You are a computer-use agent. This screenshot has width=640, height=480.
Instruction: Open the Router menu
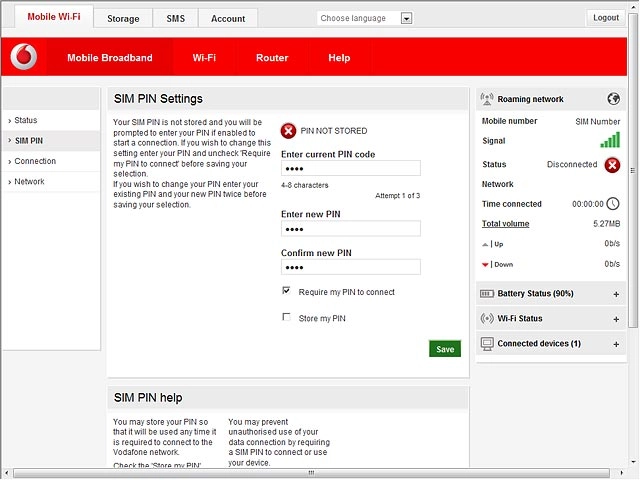pyautogui.click(x=272, y=58)
